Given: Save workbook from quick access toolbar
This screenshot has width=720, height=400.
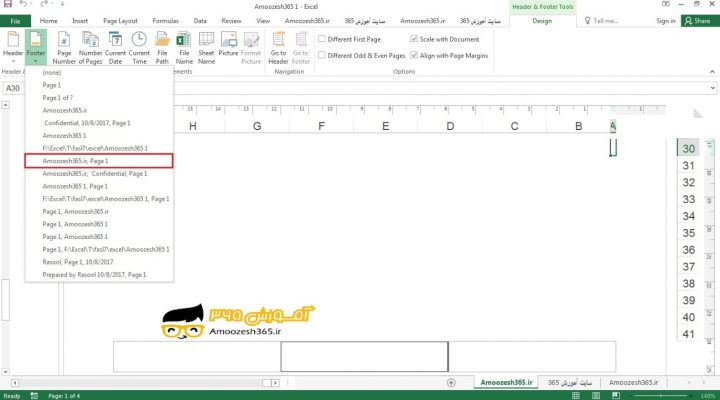Looking at the screenshot, I should click(x=8, y=4).
